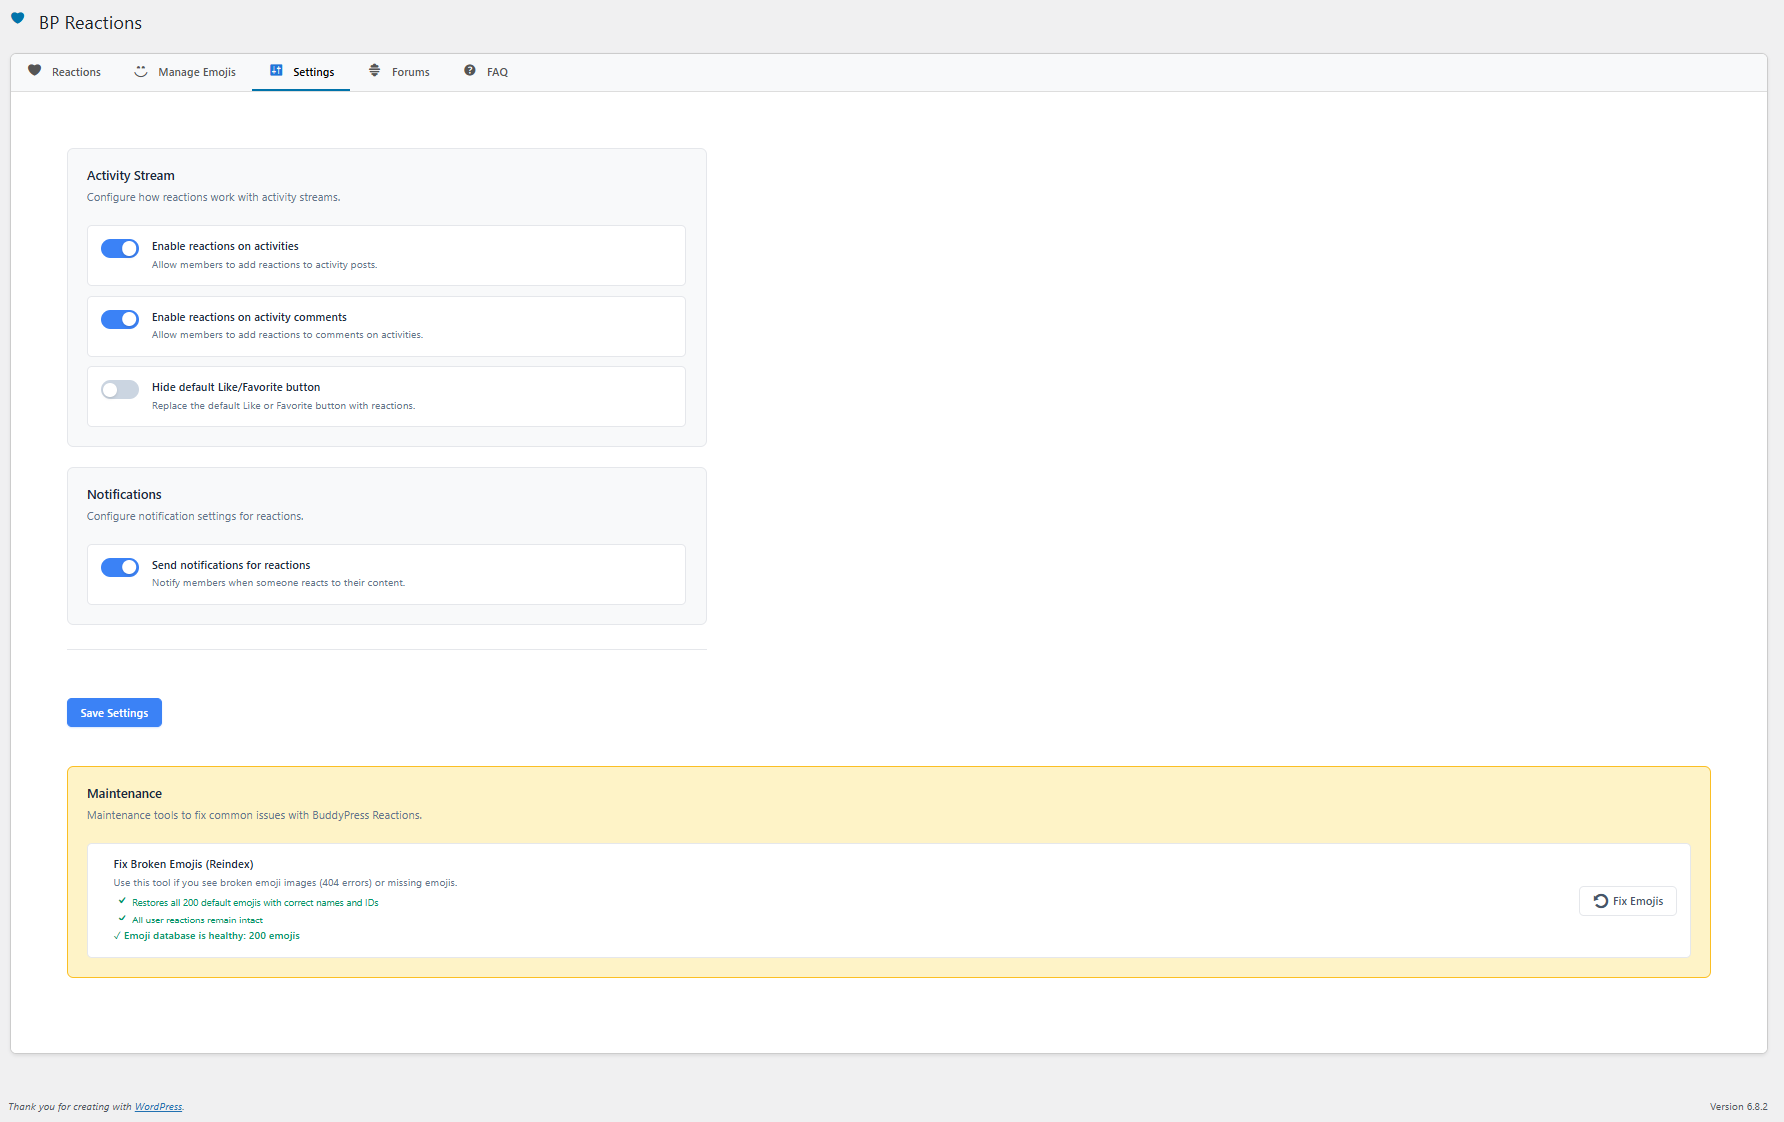Image resolution: width=1784 pixels, height=1122 pixels.
Task: Open the FAQ tab
Action: [486, 72]
